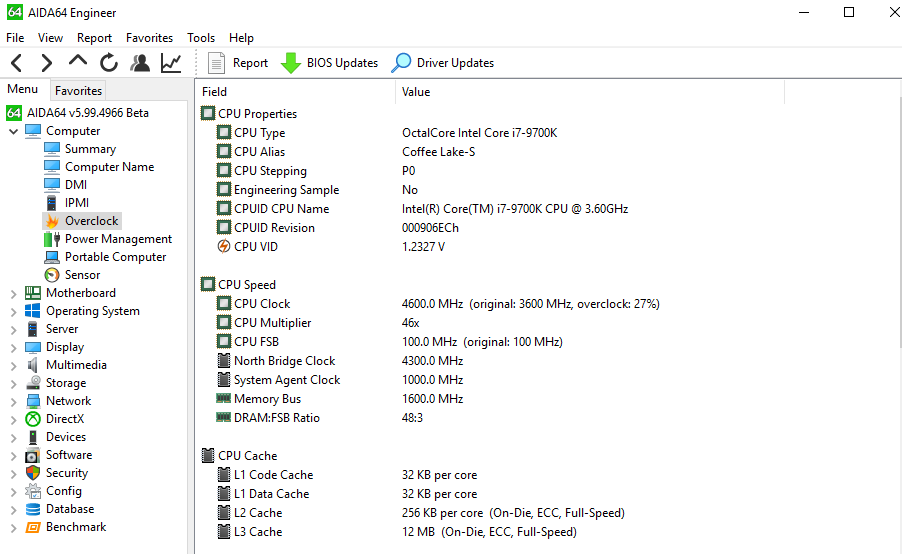This screenshot has height=554, width=916.
Task: Go back using the left arrow
Action: [17, 63]
